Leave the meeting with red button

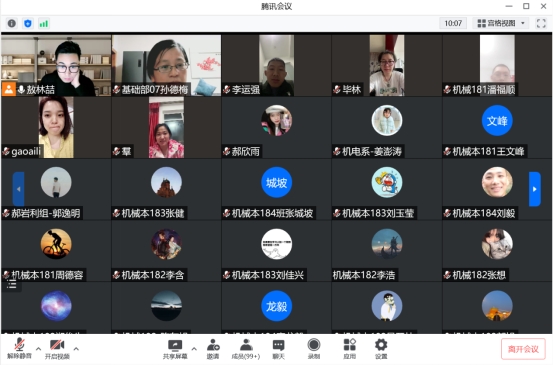[523, 349]
